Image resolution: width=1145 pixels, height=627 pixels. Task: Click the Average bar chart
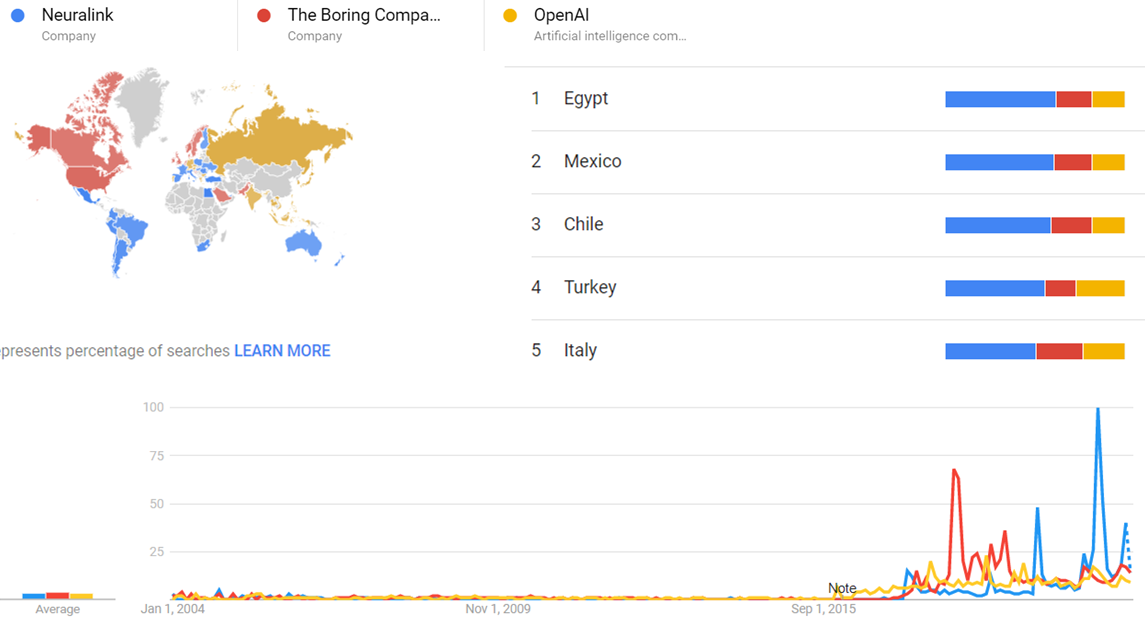click(x=57, y=596)
